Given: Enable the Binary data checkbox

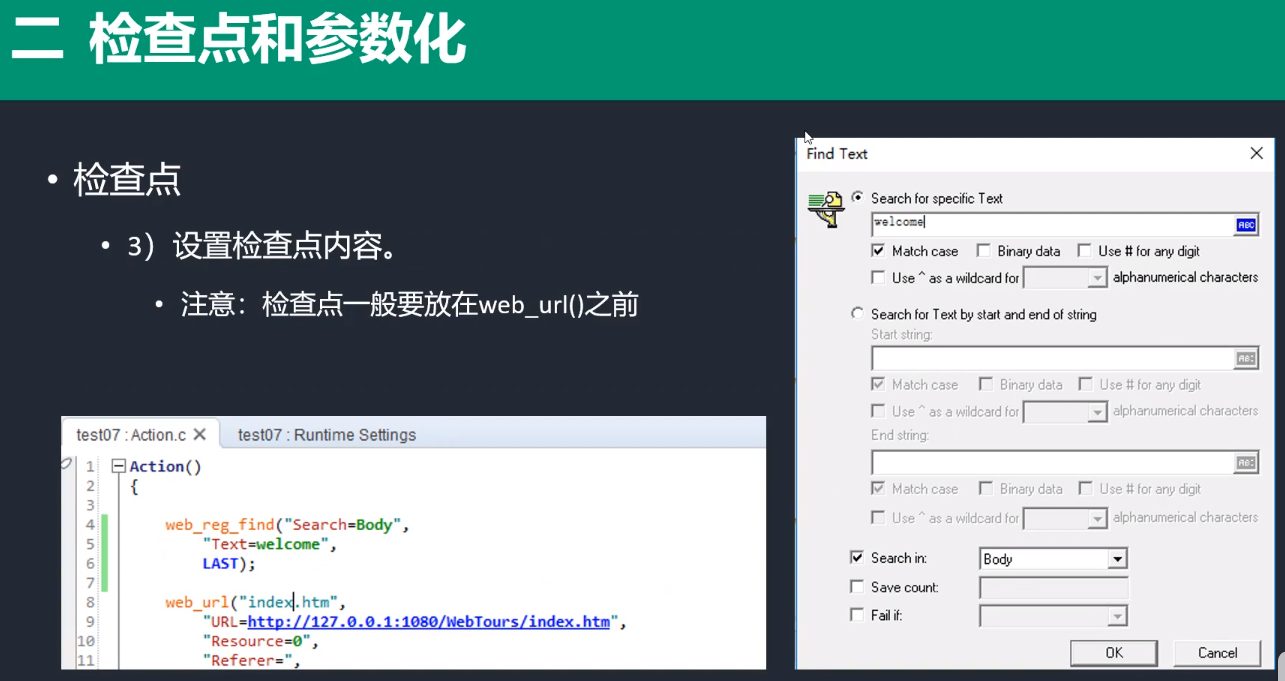Looking at the screenshot, I should point(983,250).
